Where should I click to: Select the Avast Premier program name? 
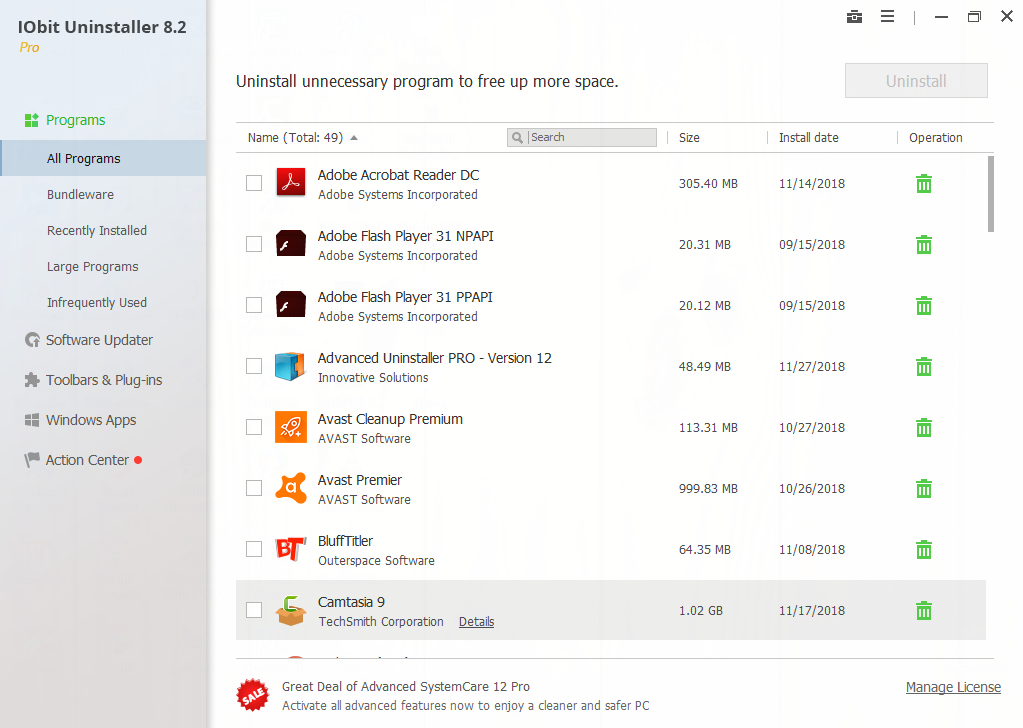click(x=359, y=480)
